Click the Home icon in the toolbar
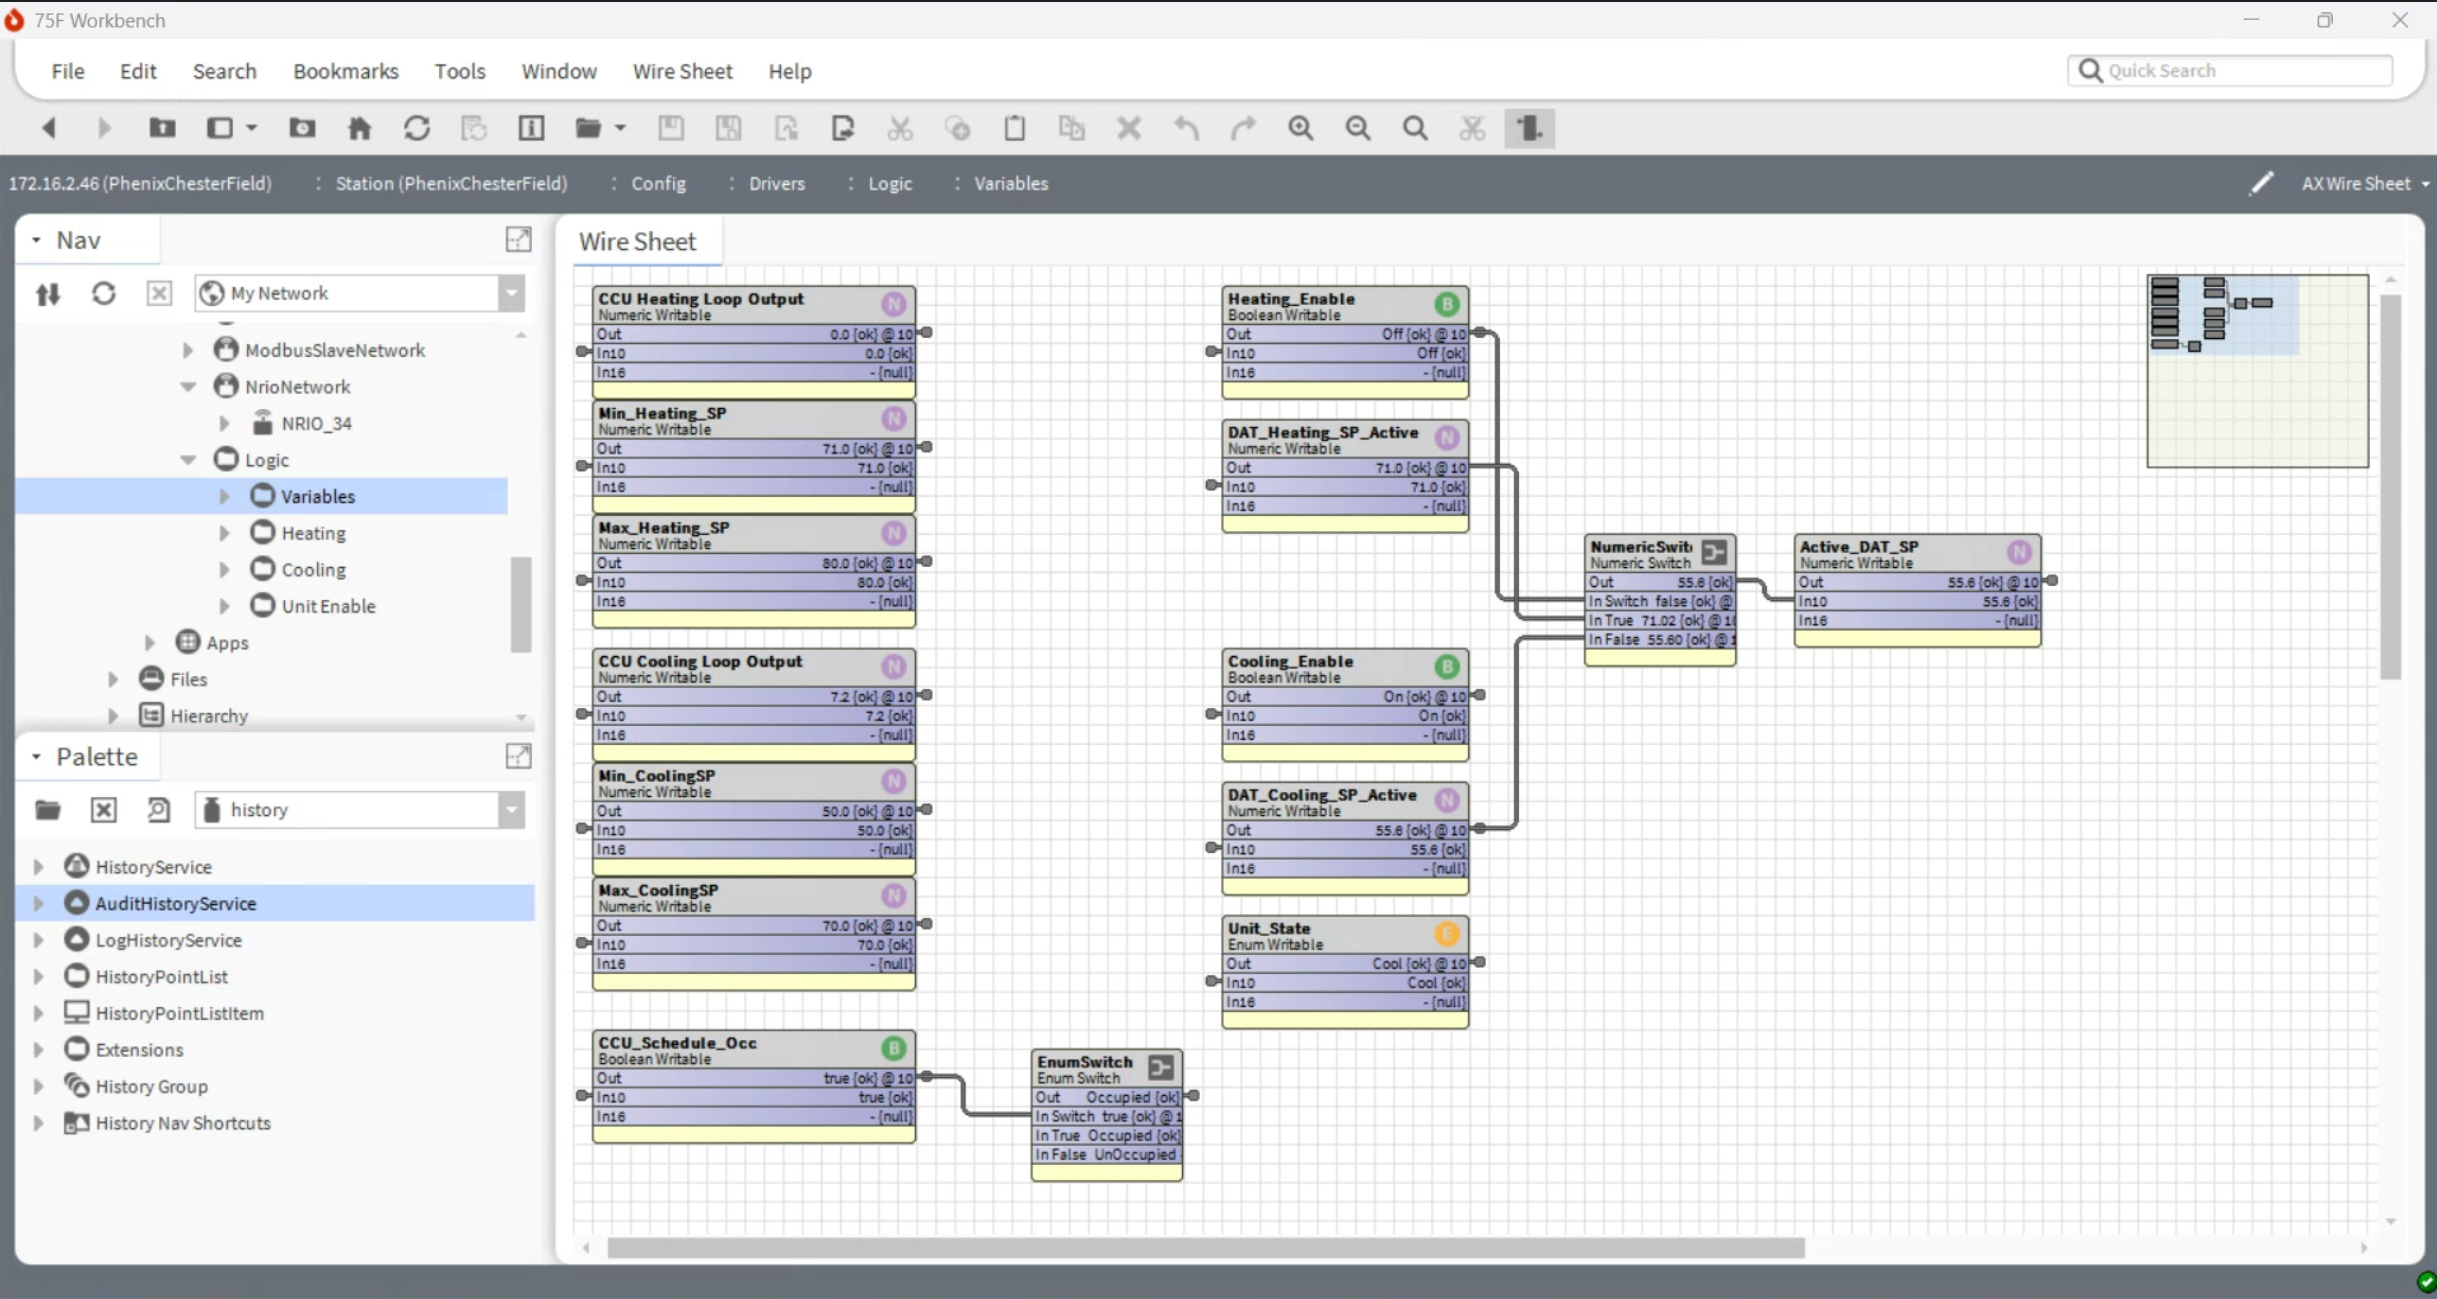This screenshot has height=1299, width=2437. [359, 128]
